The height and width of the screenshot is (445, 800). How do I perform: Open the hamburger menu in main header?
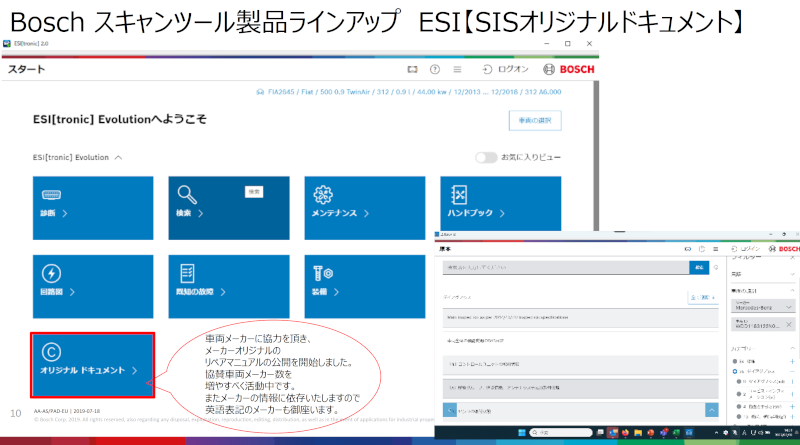pyautogui.click(x=457, y=69)
